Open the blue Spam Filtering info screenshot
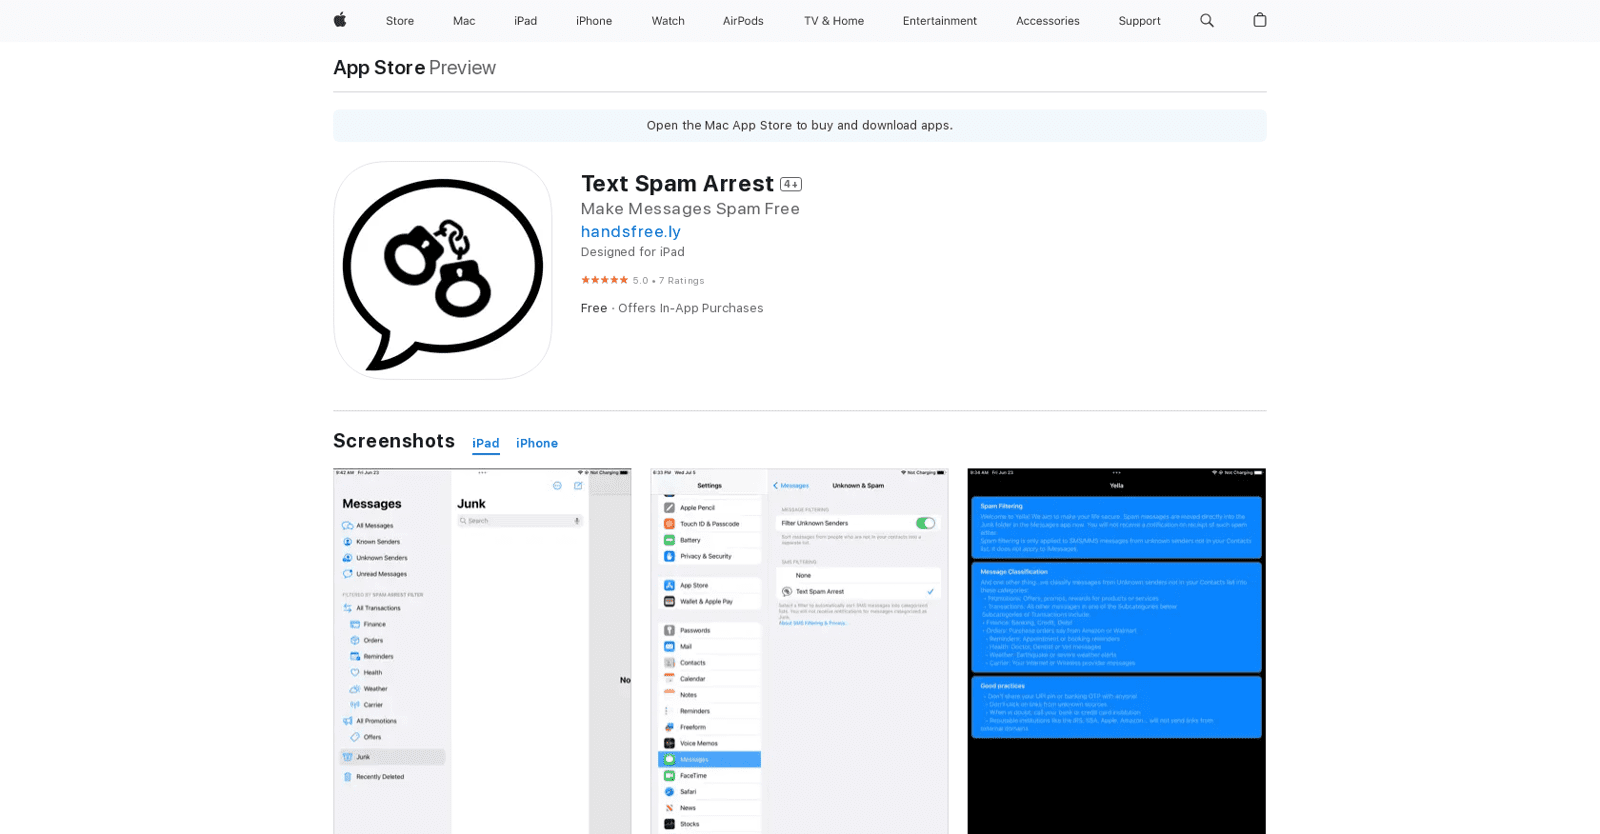This screenshot has height=834, width=1600. pyautogui.click(x=1116, y=650)
